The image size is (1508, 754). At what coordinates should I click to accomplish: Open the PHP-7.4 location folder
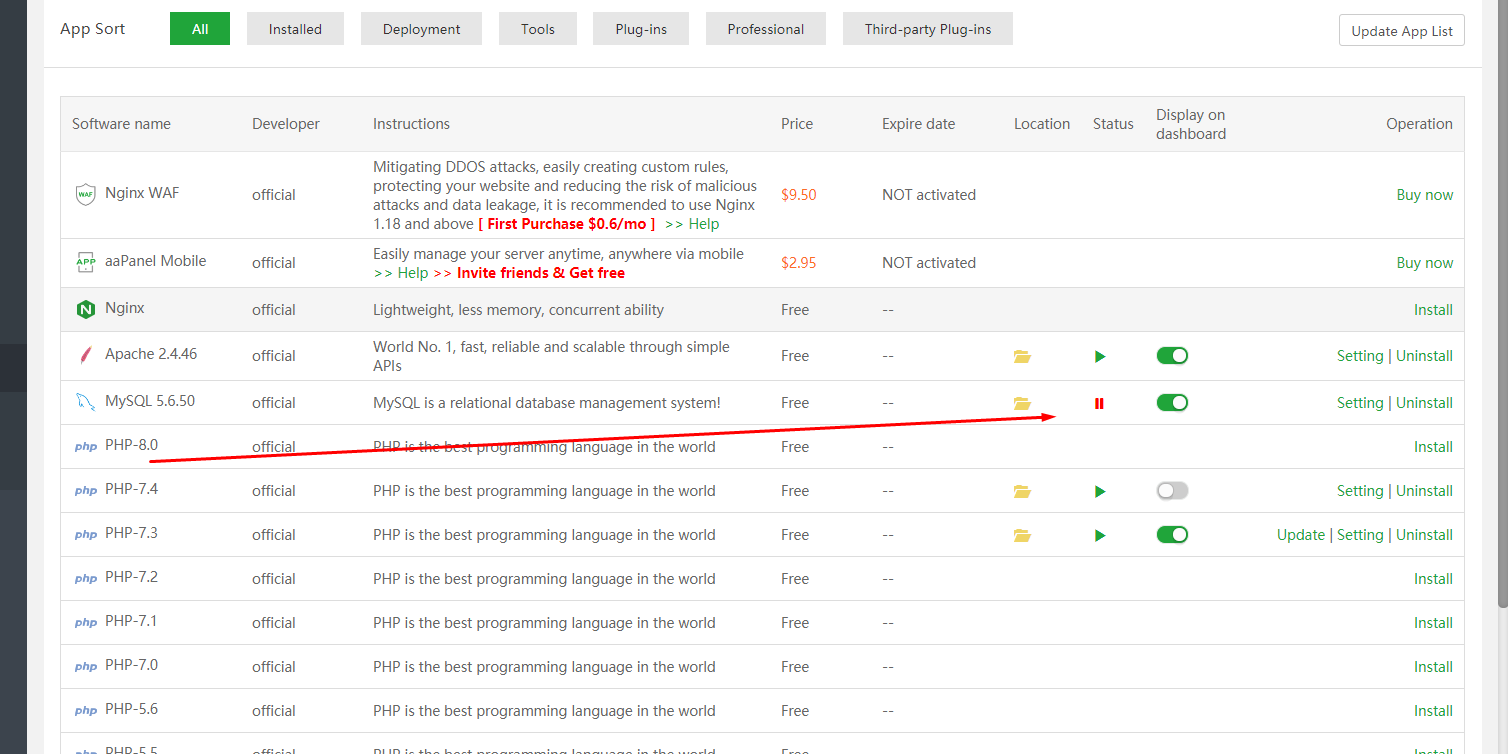(x=1022, y=491)
